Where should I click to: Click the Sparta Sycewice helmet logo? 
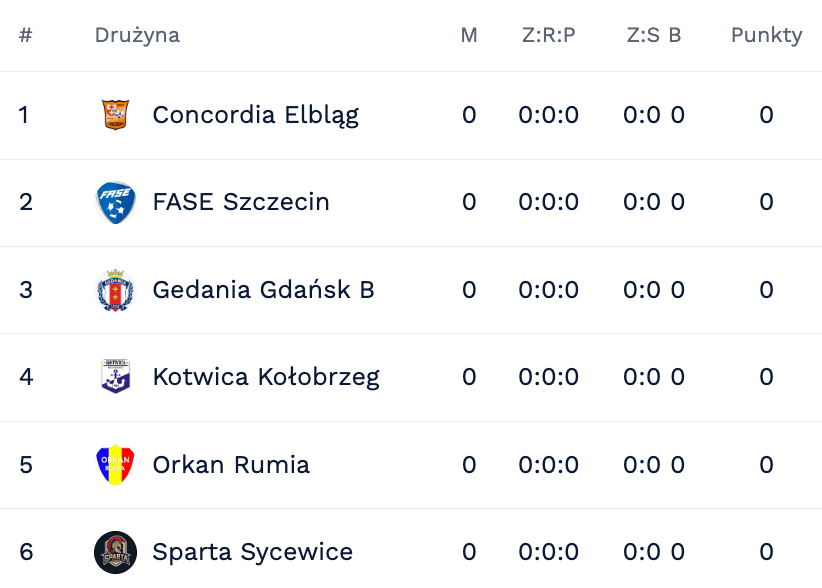point(115,552)
